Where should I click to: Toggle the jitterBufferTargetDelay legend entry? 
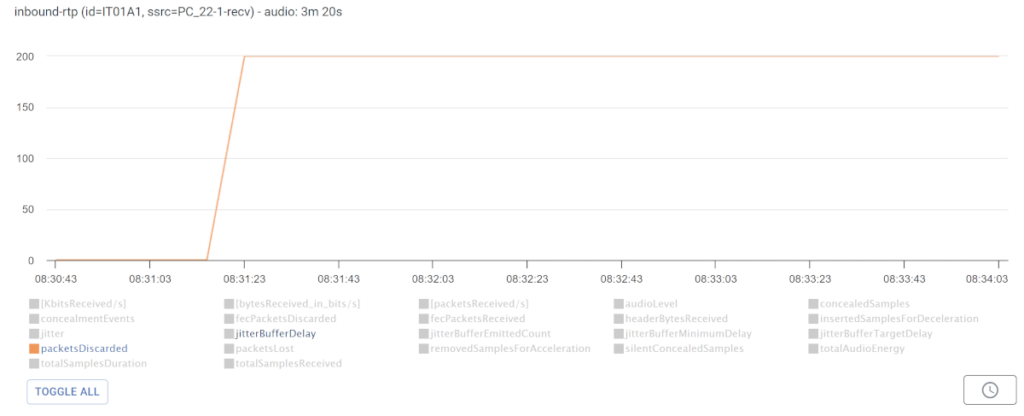pos(875,333)
